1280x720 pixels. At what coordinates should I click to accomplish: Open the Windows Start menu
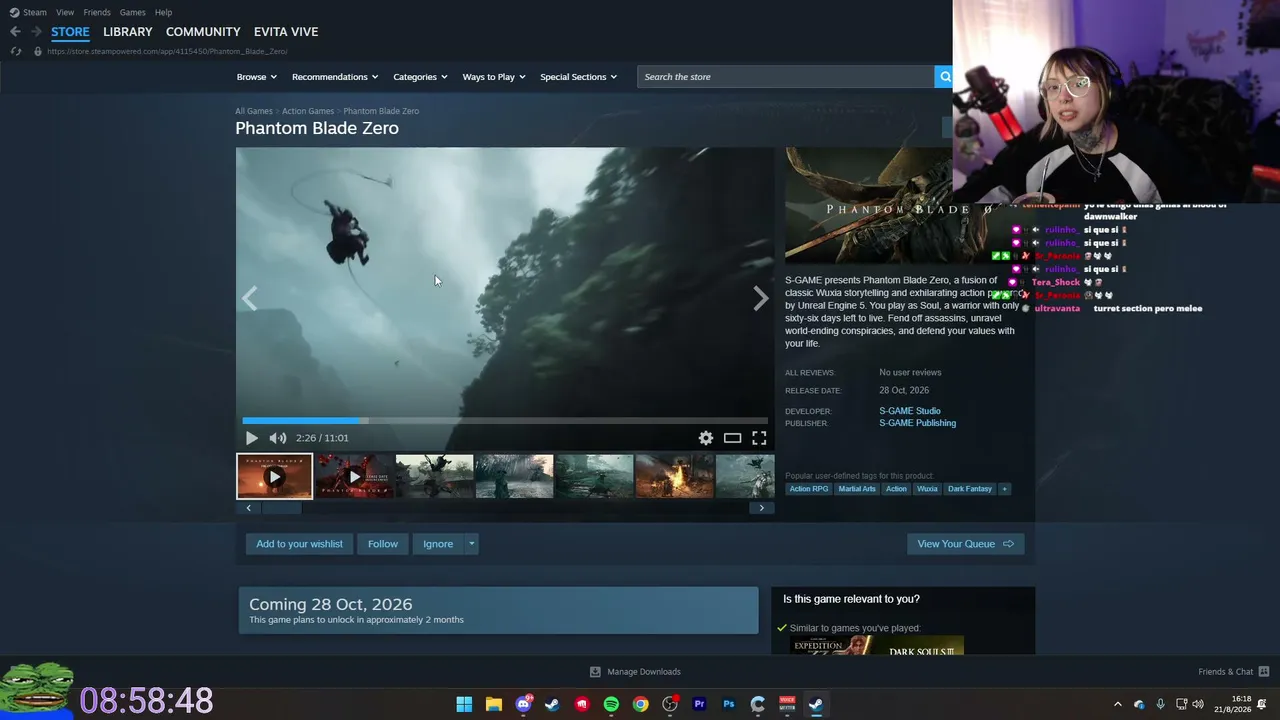[464, 704]
